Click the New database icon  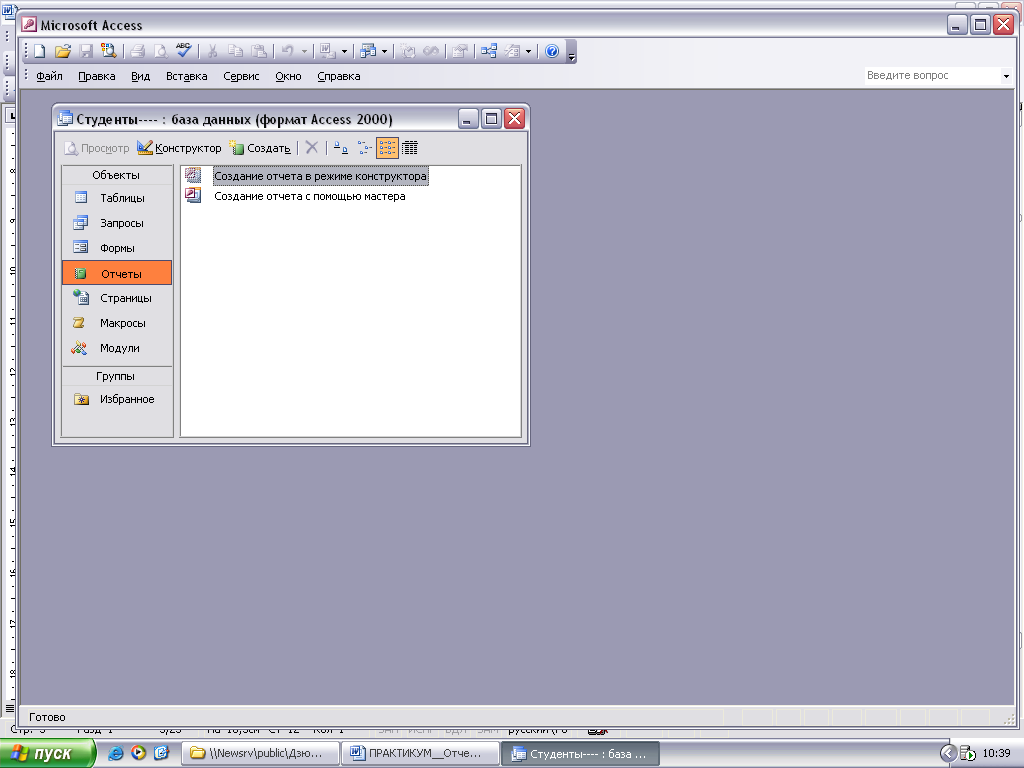point(40,51)
